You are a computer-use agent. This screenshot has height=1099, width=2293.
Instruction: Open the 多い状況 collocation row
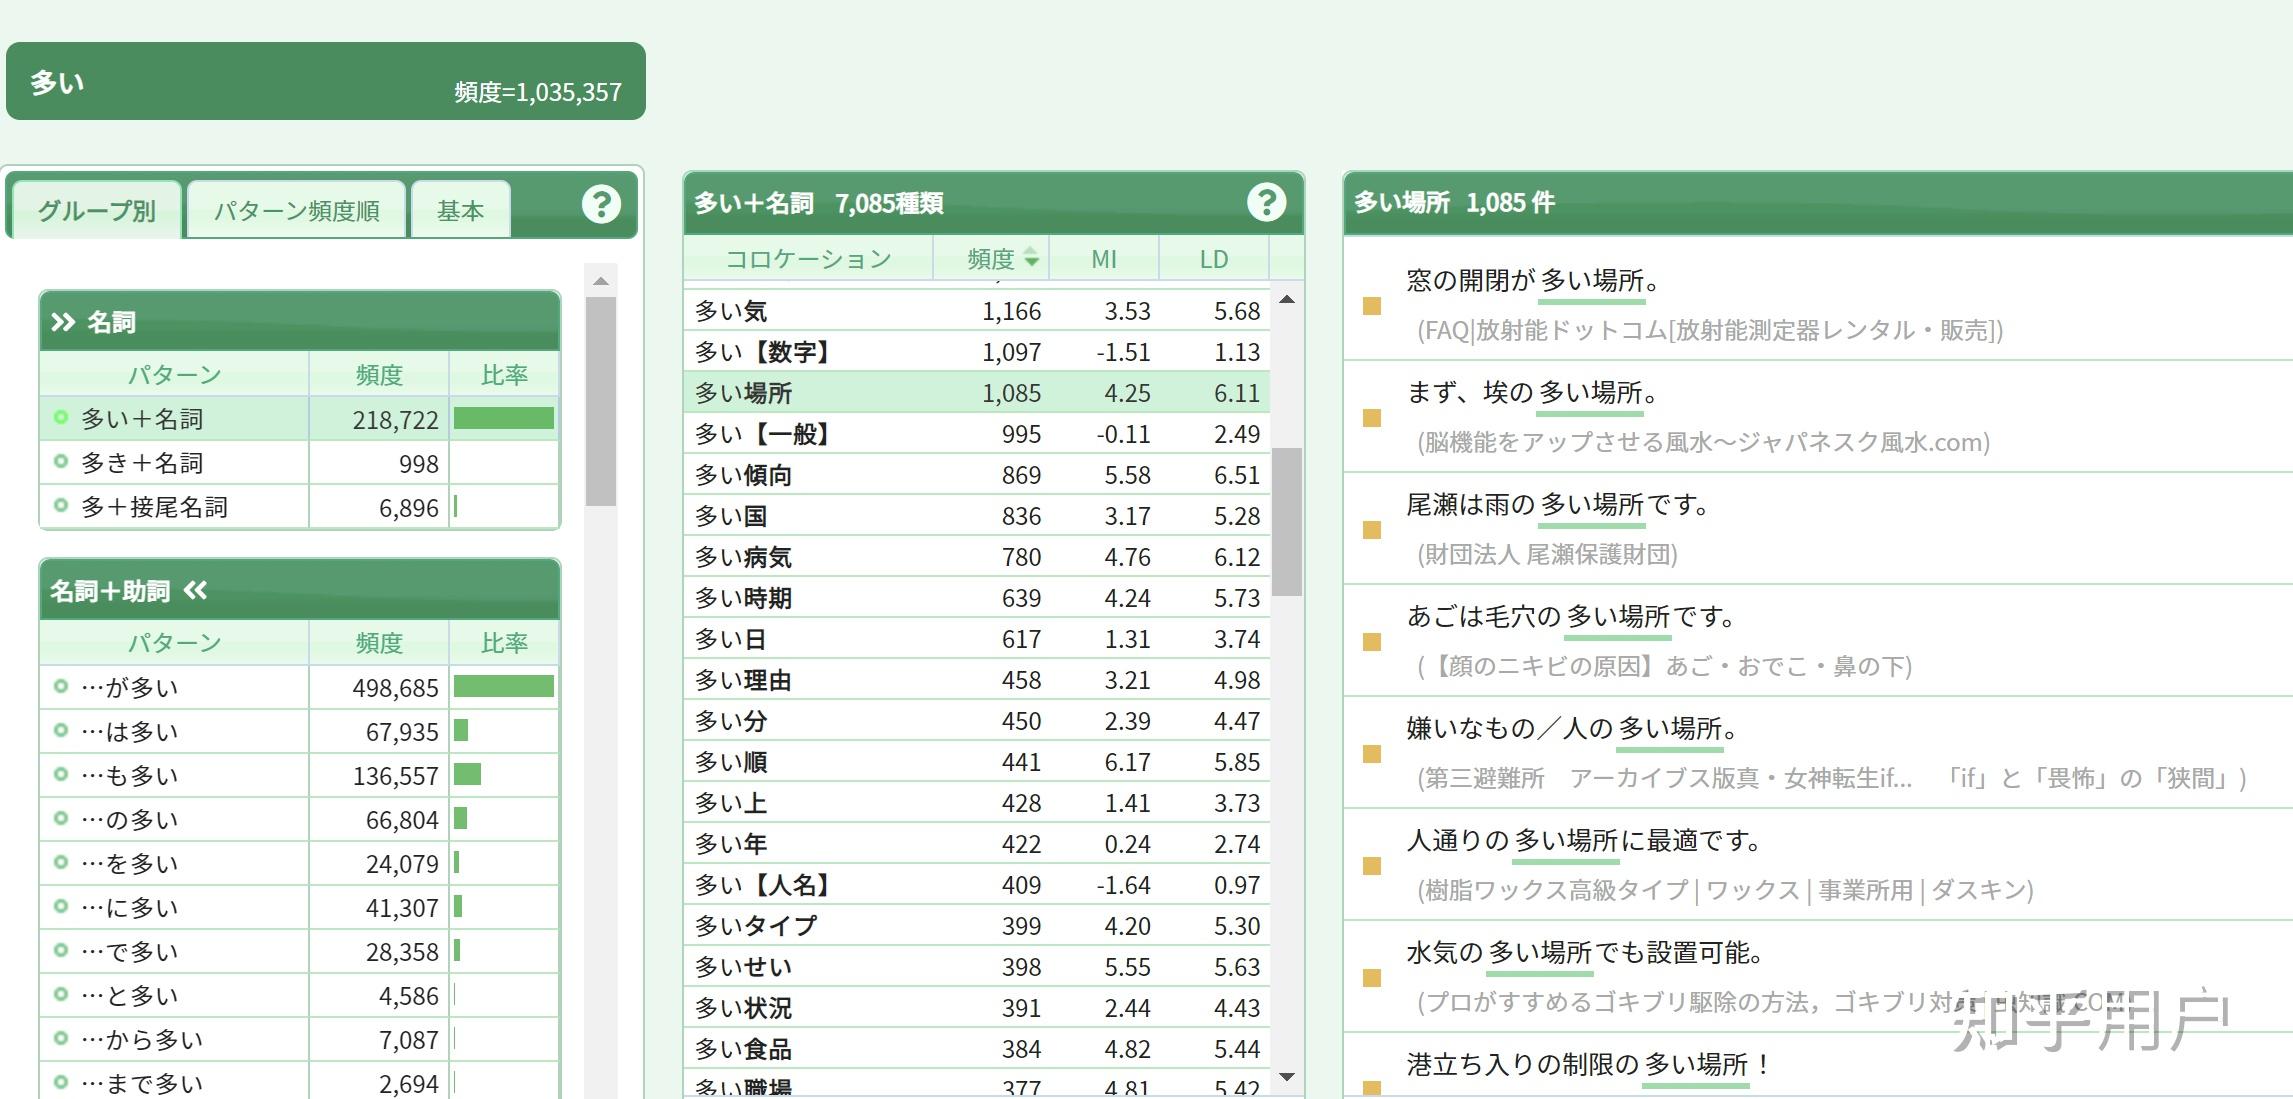click(977, 1008)
